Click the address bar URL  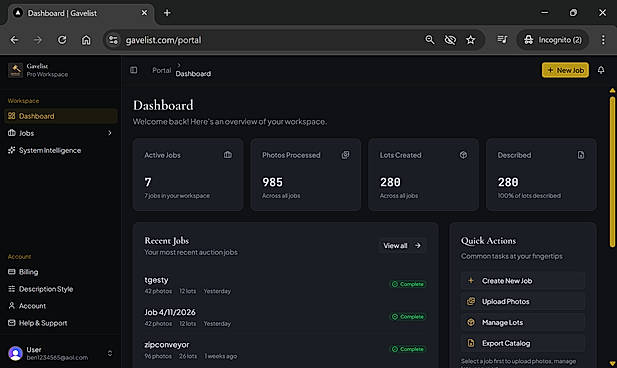tap(163, 40)
